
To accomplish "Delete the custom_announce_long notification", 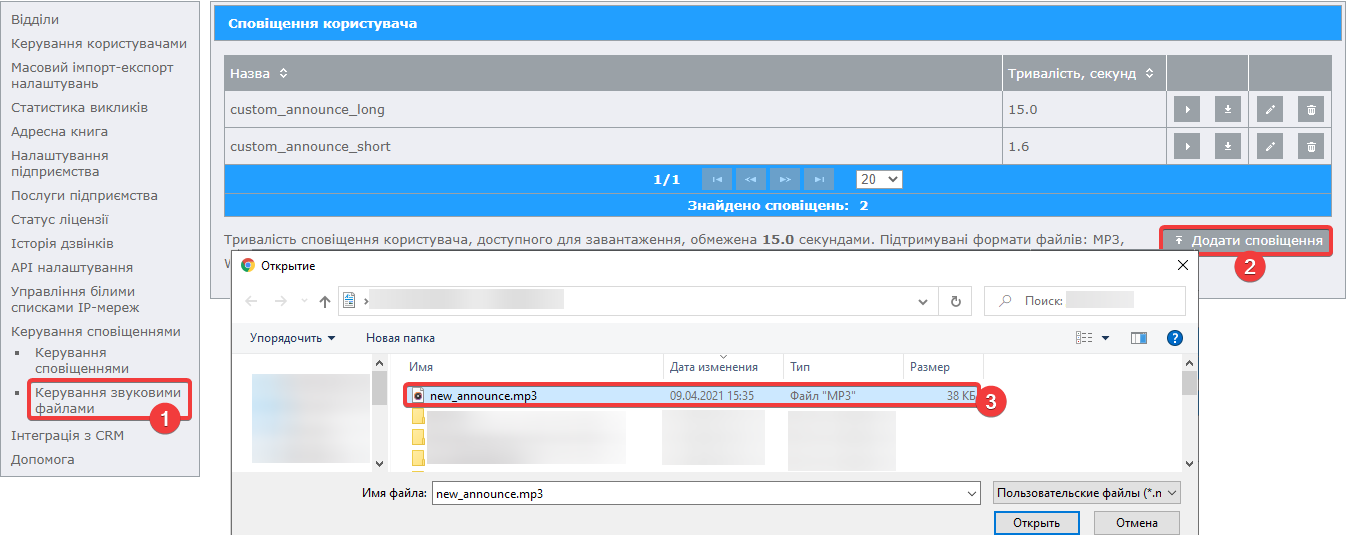I will point(1311,110).
